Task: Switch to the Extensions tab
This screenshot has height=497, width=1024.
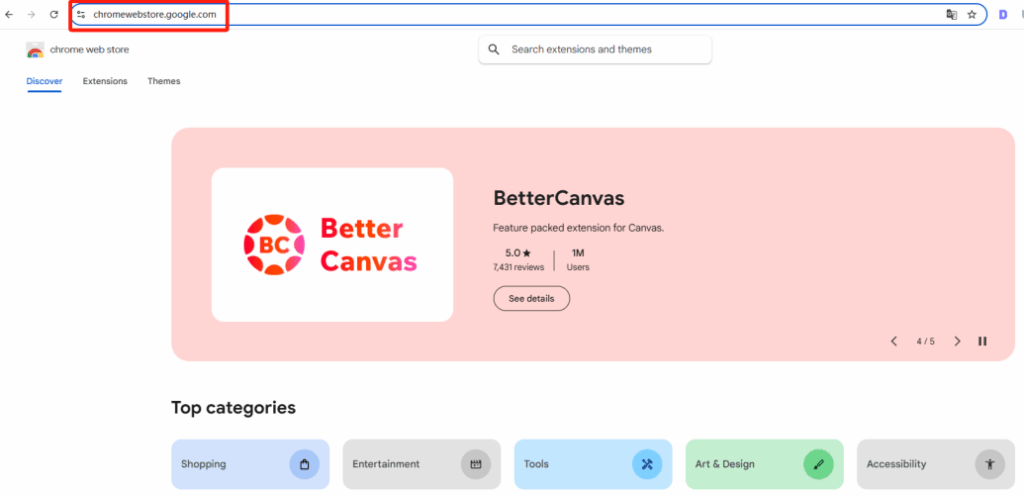Action: click(x=105, y=81)
